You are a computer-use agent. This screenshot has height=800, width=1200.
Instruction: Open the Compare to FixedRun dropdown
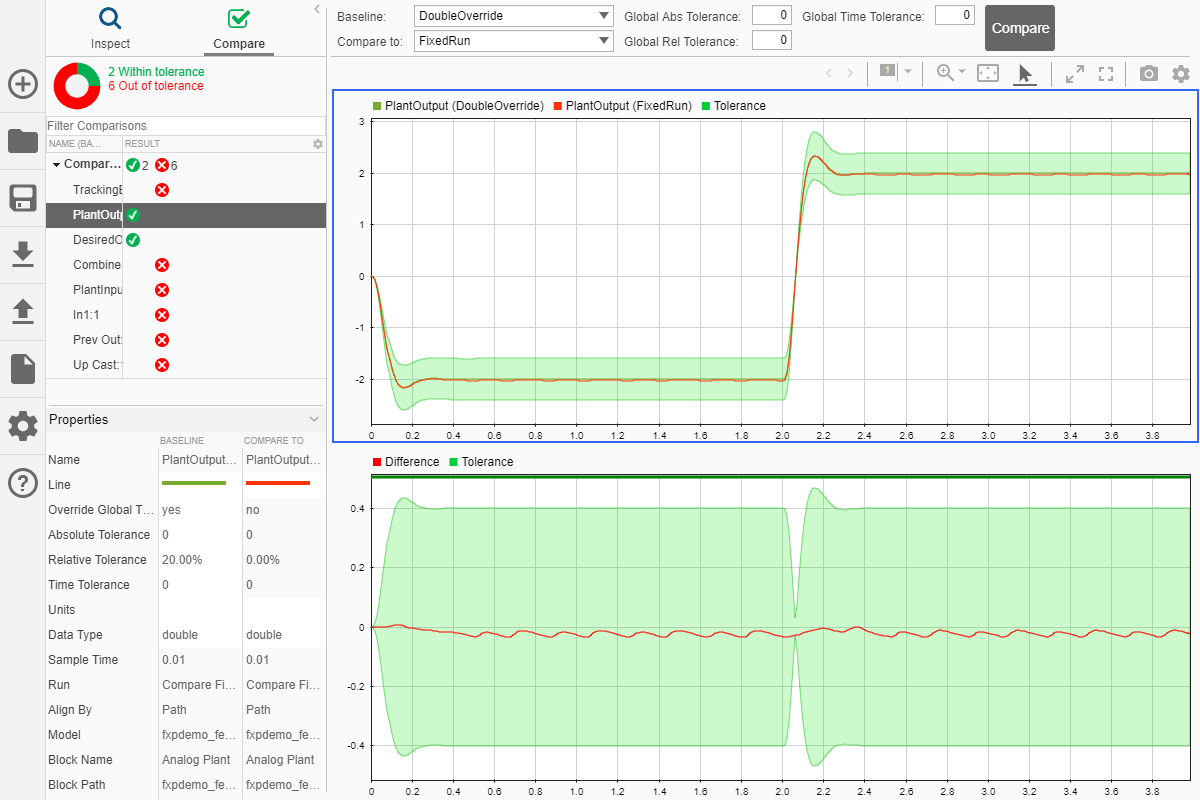coord(514,41)
